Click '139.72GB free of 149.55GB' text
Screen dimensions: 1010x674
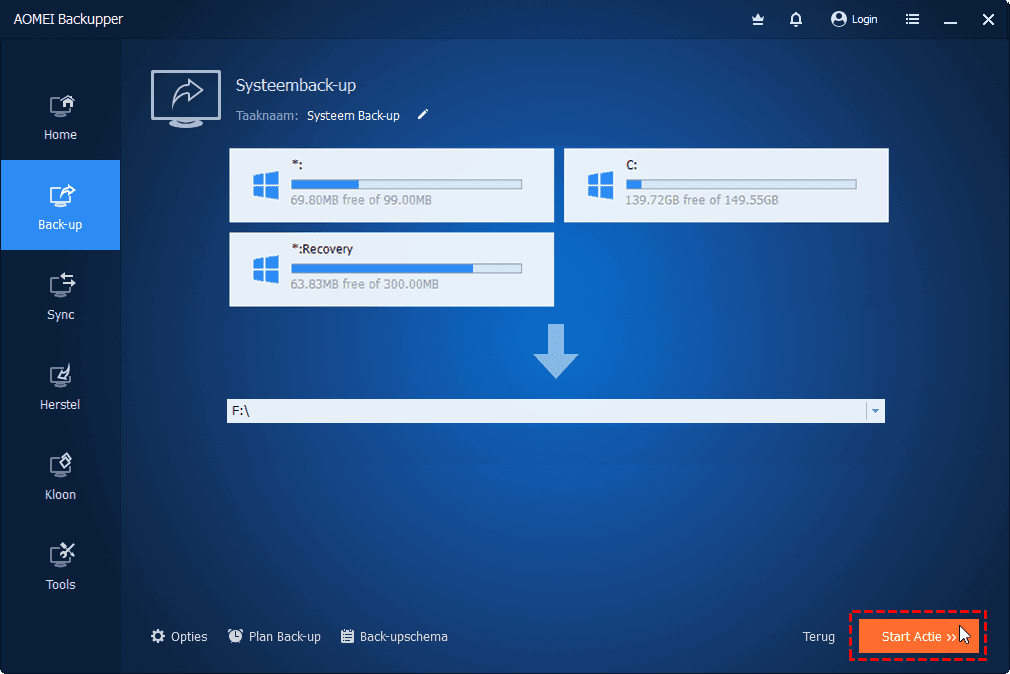coord(701,200)
